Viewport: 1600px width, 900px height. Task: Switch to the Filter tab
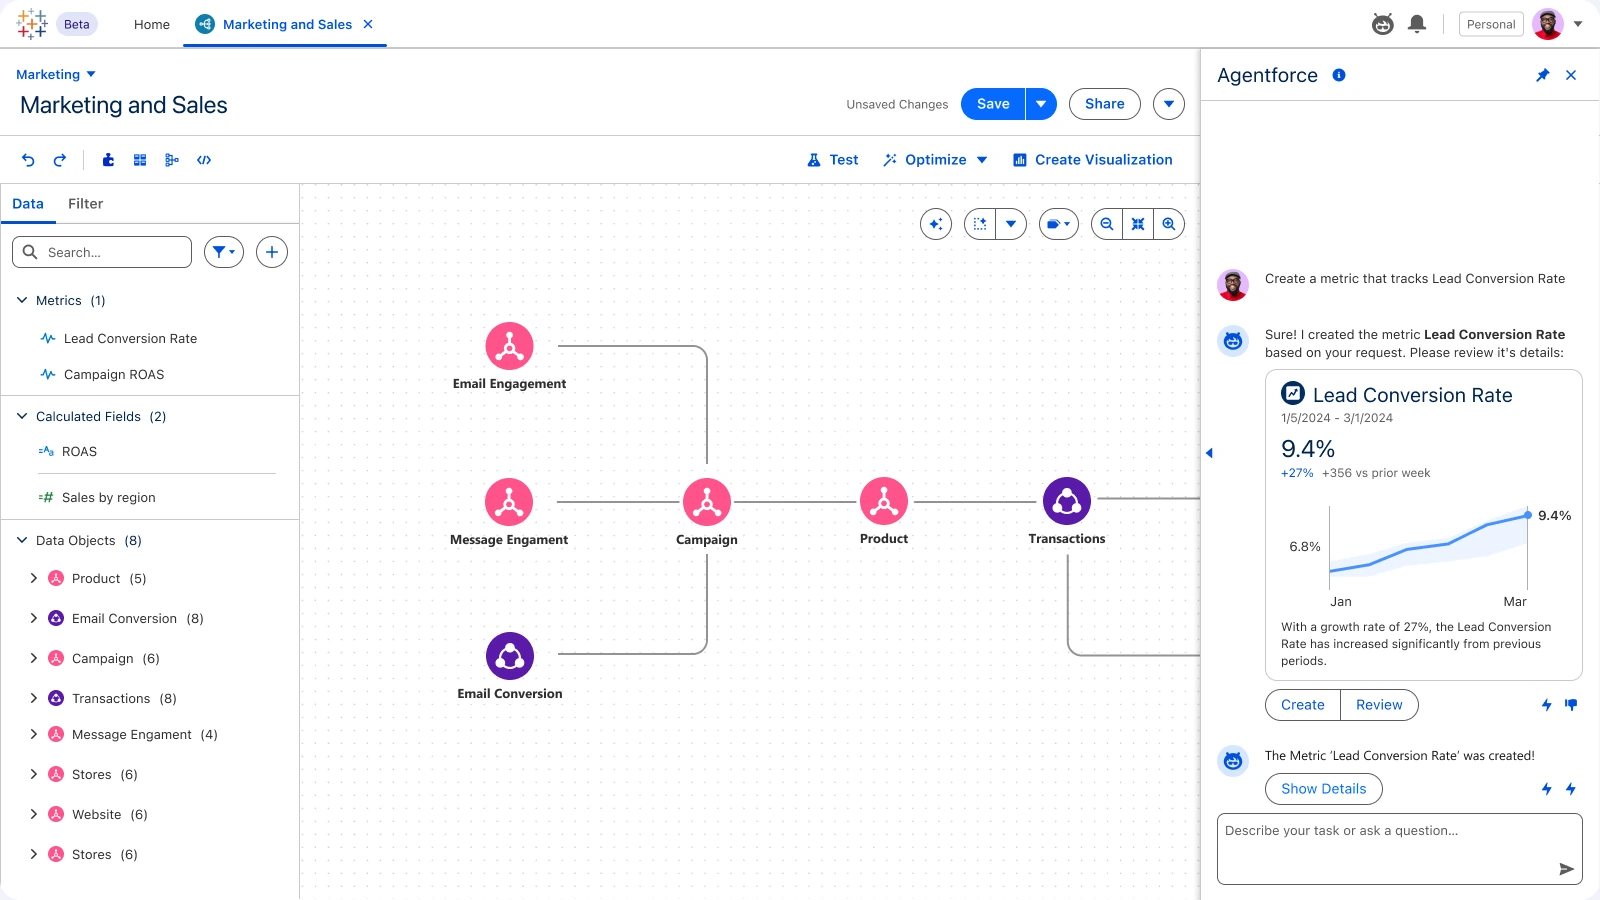(85, 204)
